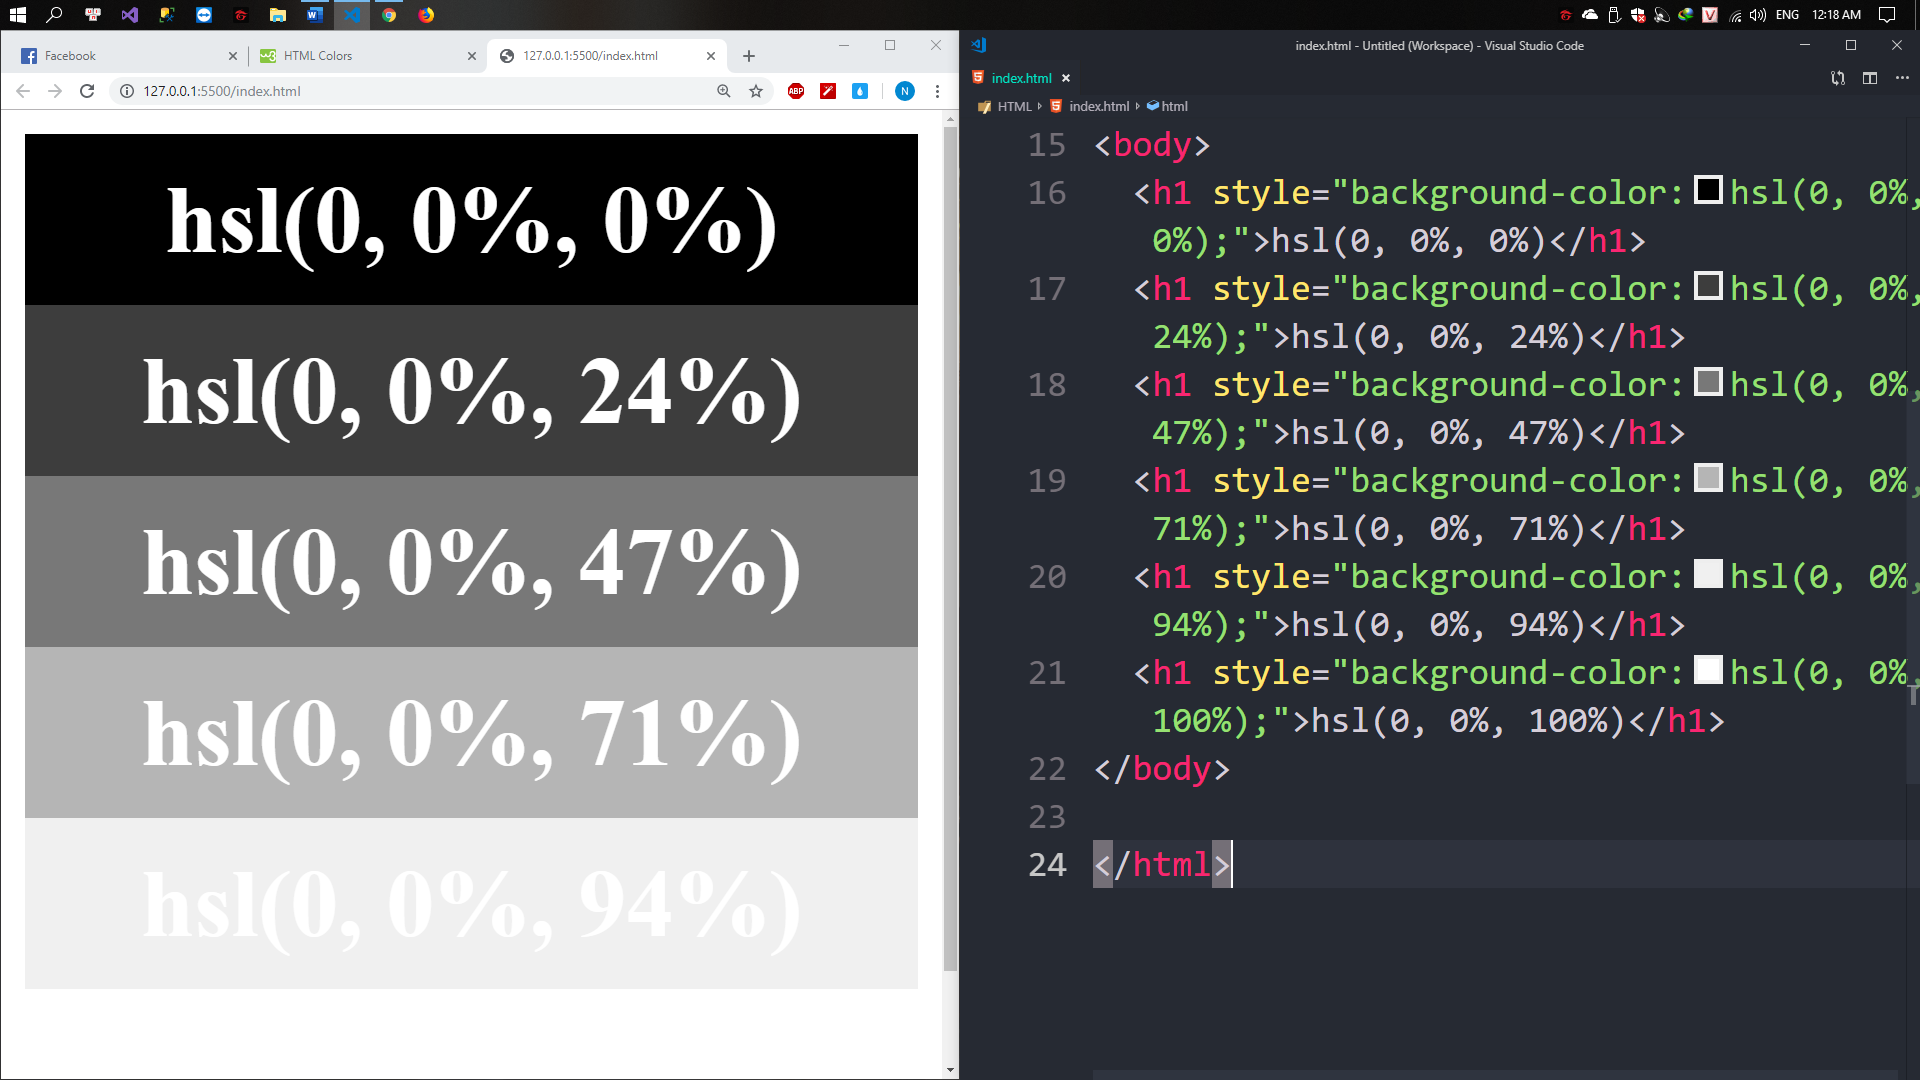Click the black color swatch on line 16

coord(1708,190)
